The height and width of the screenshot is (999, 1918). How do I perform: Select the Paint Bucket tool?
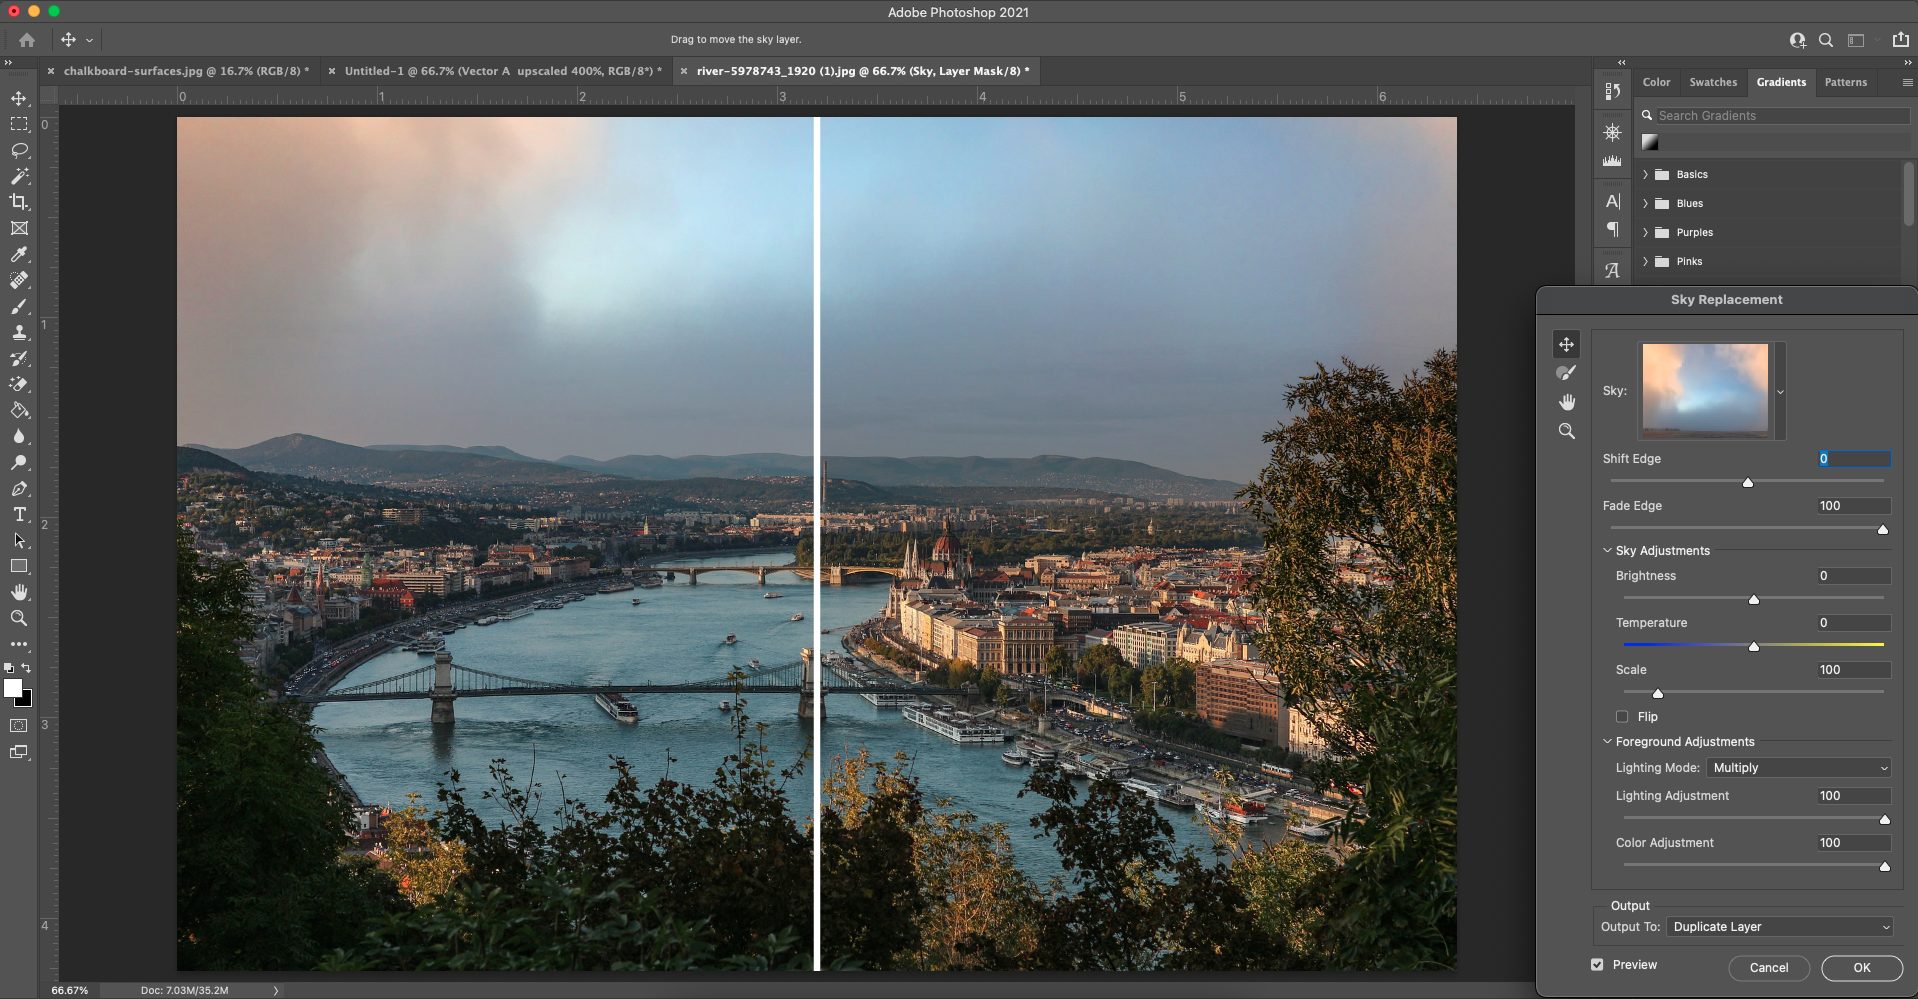point(19,410)
